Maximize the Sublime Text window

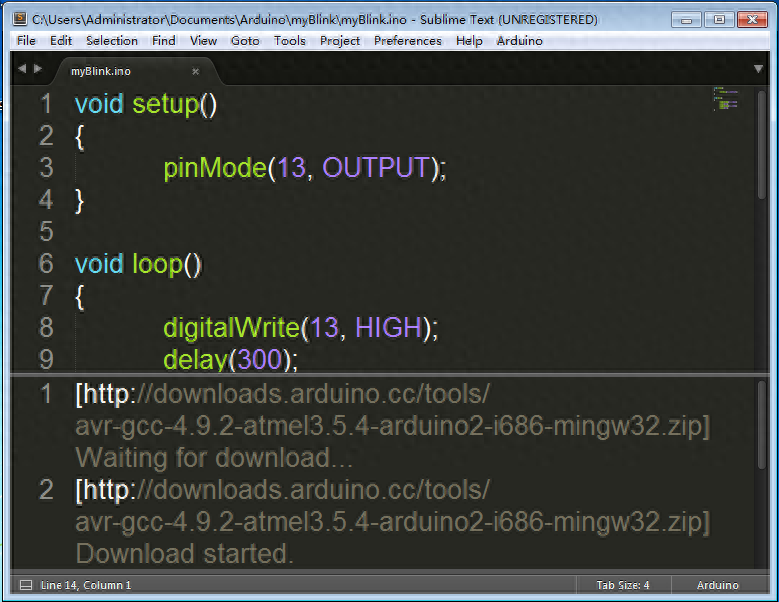[718, 20]
